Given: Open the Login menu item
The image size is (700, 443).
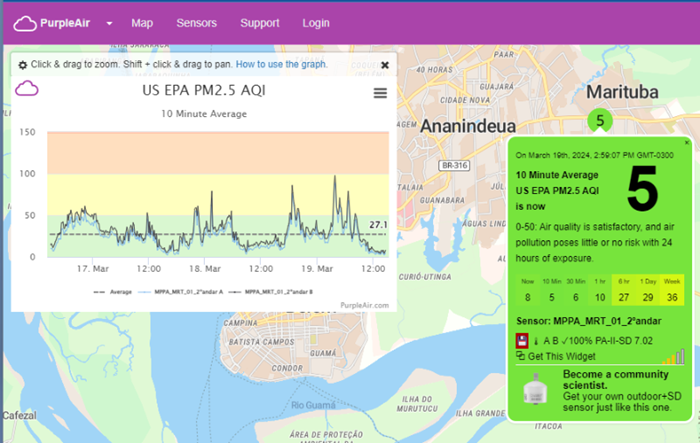Looking at the screenshot, I should tap(316, 23).
